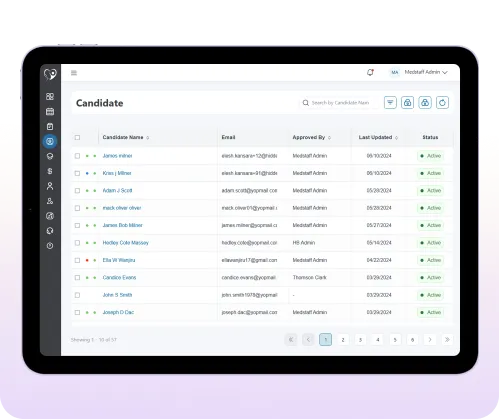
Task: Open the single user icon in sidebar
Action: [x=50, y=186]
